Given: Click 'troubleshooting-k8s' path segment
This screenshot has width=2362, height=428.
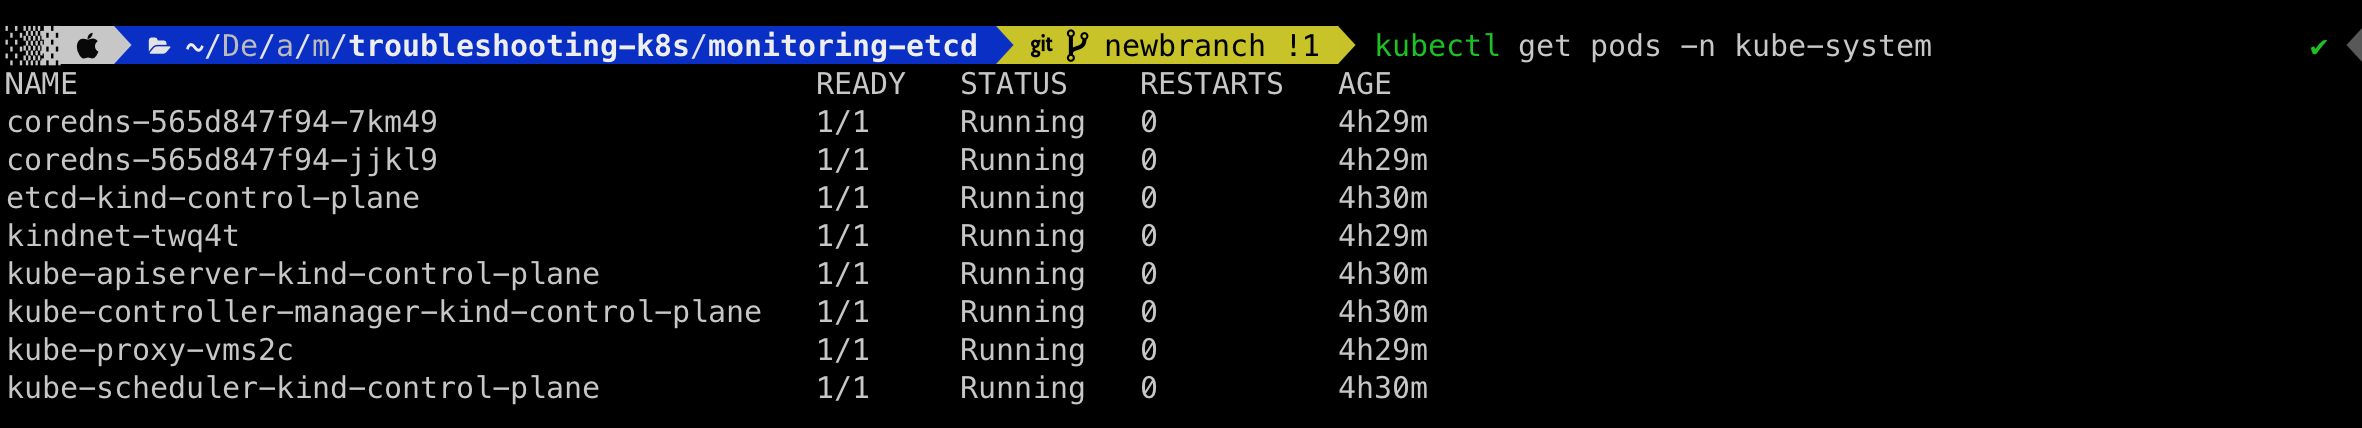Looking at the screenshot, I should pos(518,46).
